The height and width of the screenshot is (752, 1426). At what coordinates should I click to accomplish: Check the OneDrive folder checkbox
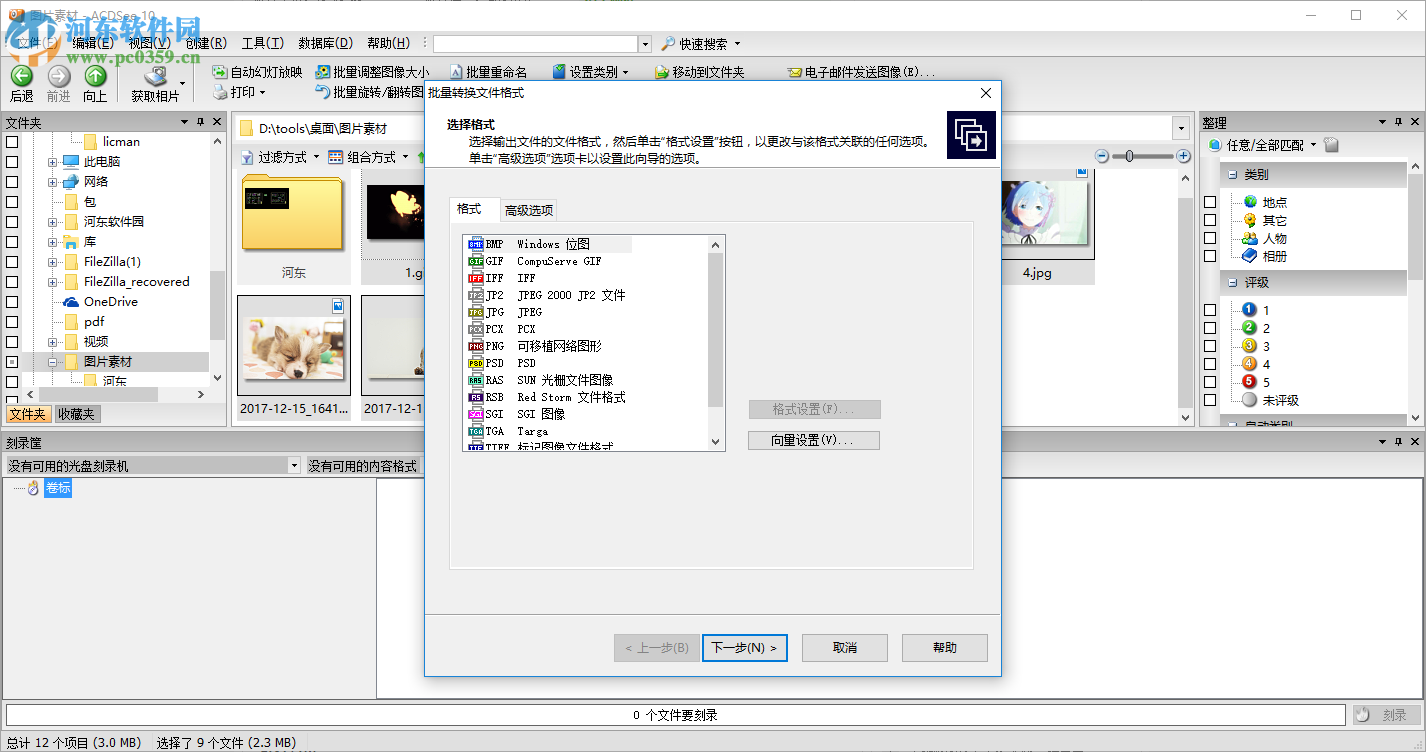click(x=13, y=301)
